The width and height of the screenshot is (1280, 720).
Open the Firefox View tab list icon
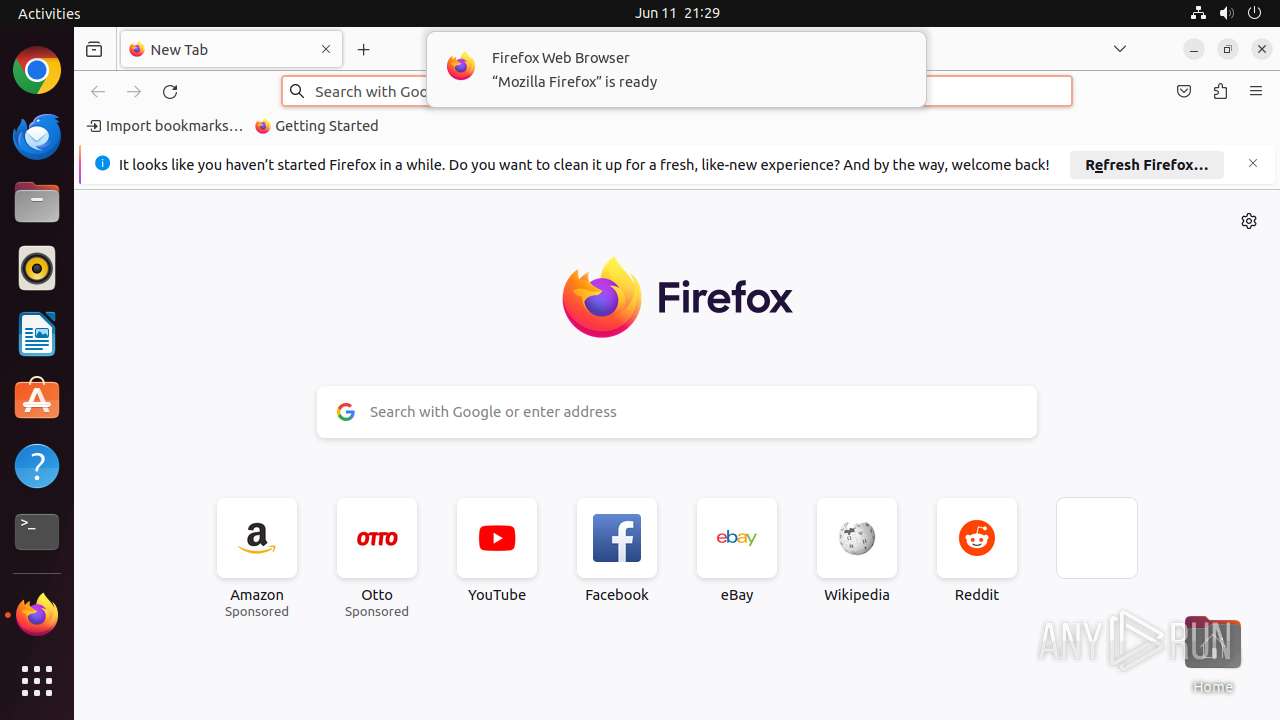tap(94, 49)
